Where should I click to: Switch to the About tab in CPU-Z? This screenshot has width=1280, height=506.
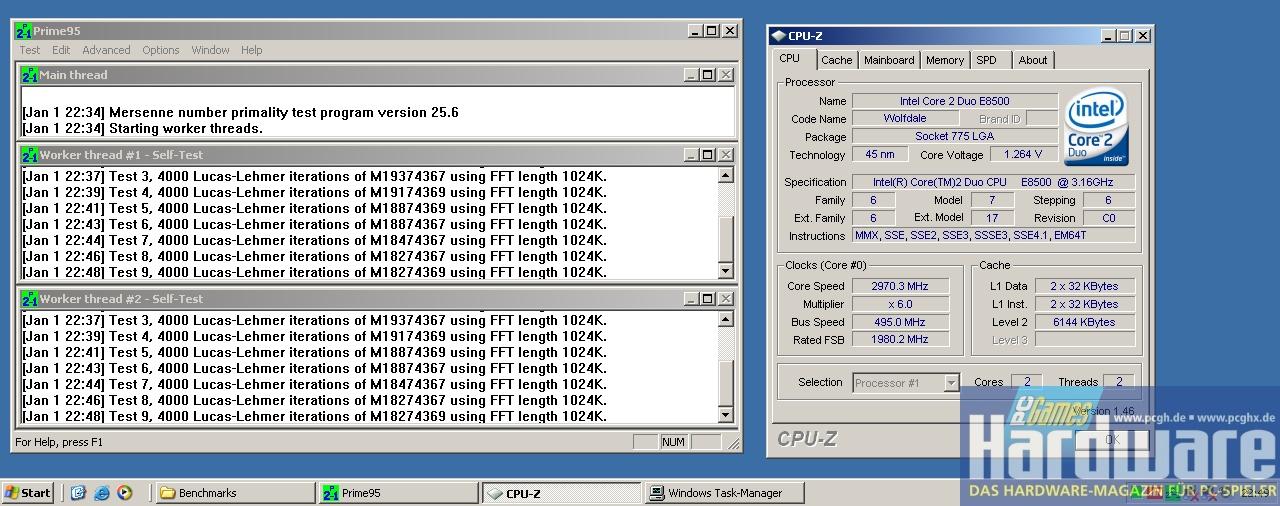coord(1033,60)
